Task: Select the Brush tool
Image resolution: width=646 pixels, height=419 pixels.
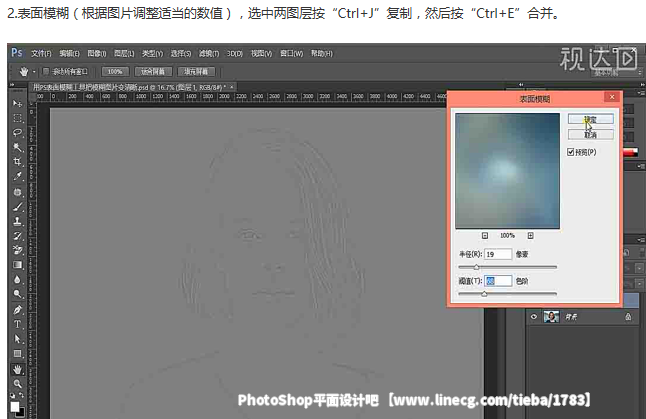Action: click(17, 207)
